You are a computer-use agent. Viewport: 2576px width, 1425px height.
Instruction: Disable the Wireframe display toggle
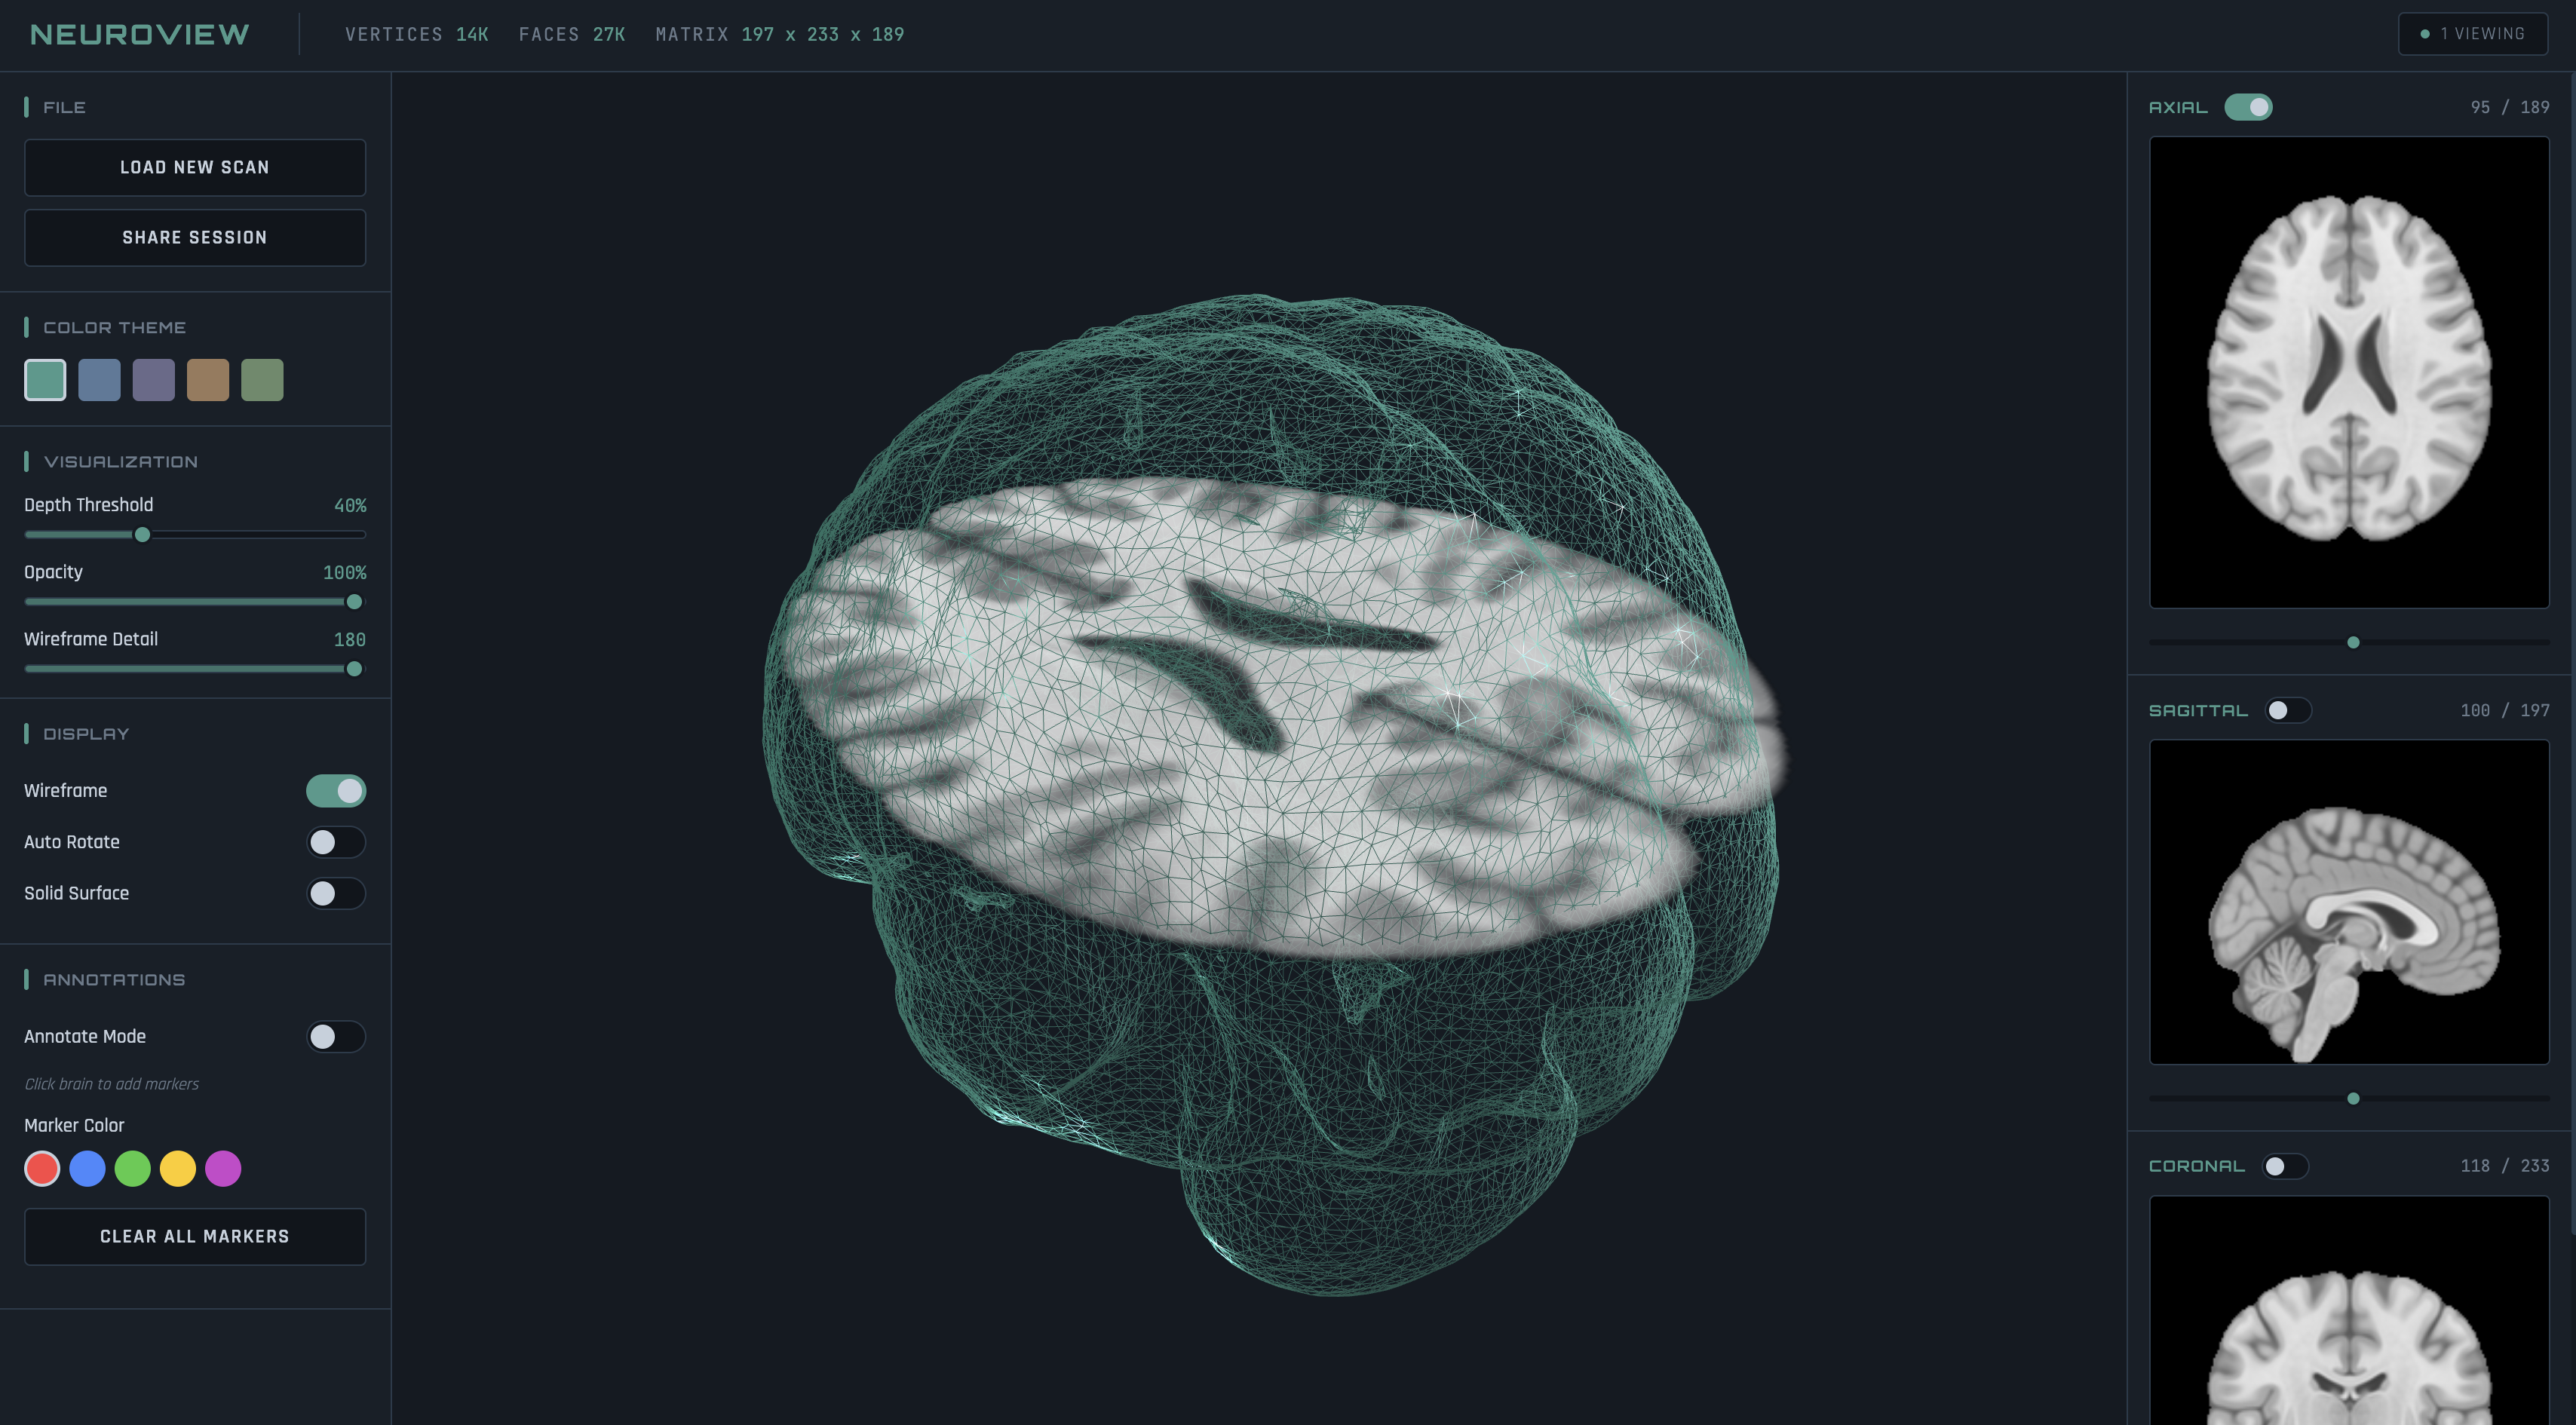pos(336,791)
